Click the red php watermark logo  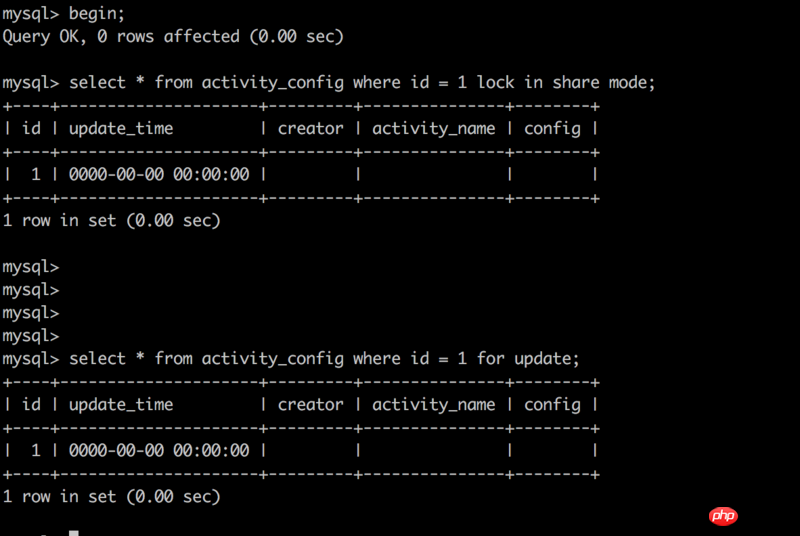723,516
